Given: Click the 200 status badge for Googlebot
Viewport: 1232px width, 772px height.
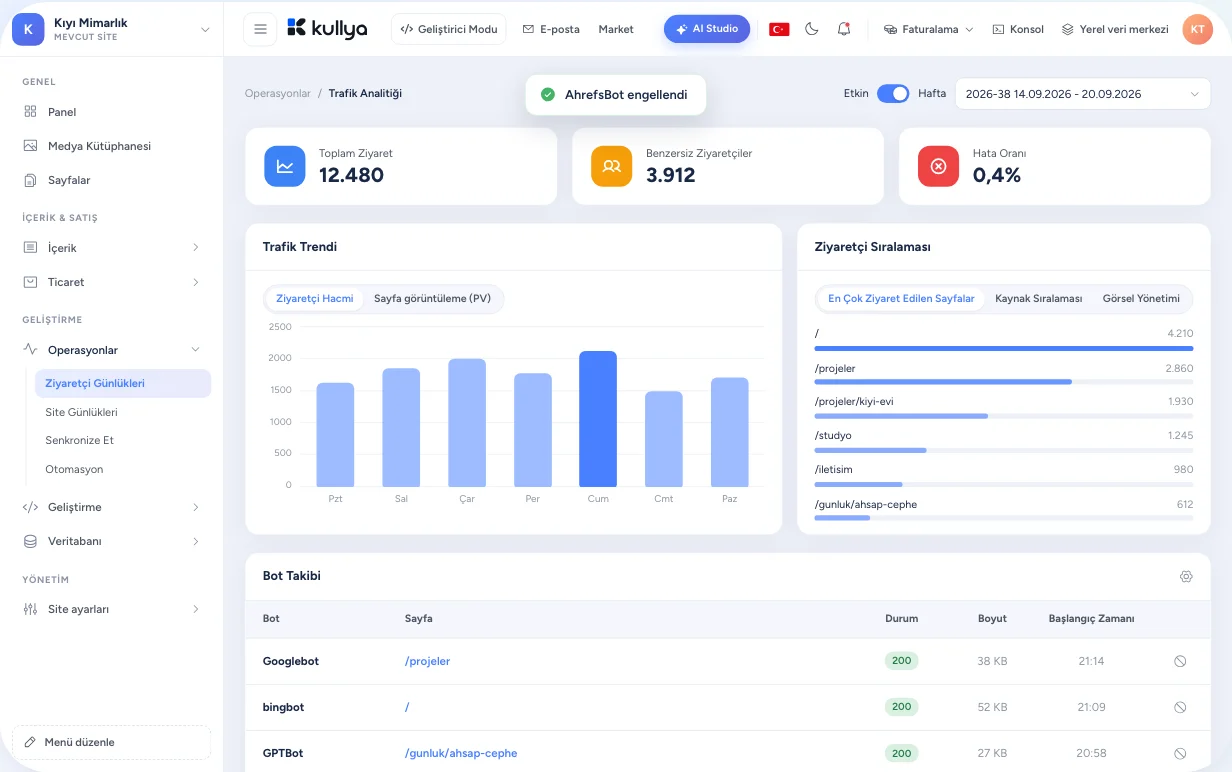Looking at the screenshot, I should [x=901, y=661].
